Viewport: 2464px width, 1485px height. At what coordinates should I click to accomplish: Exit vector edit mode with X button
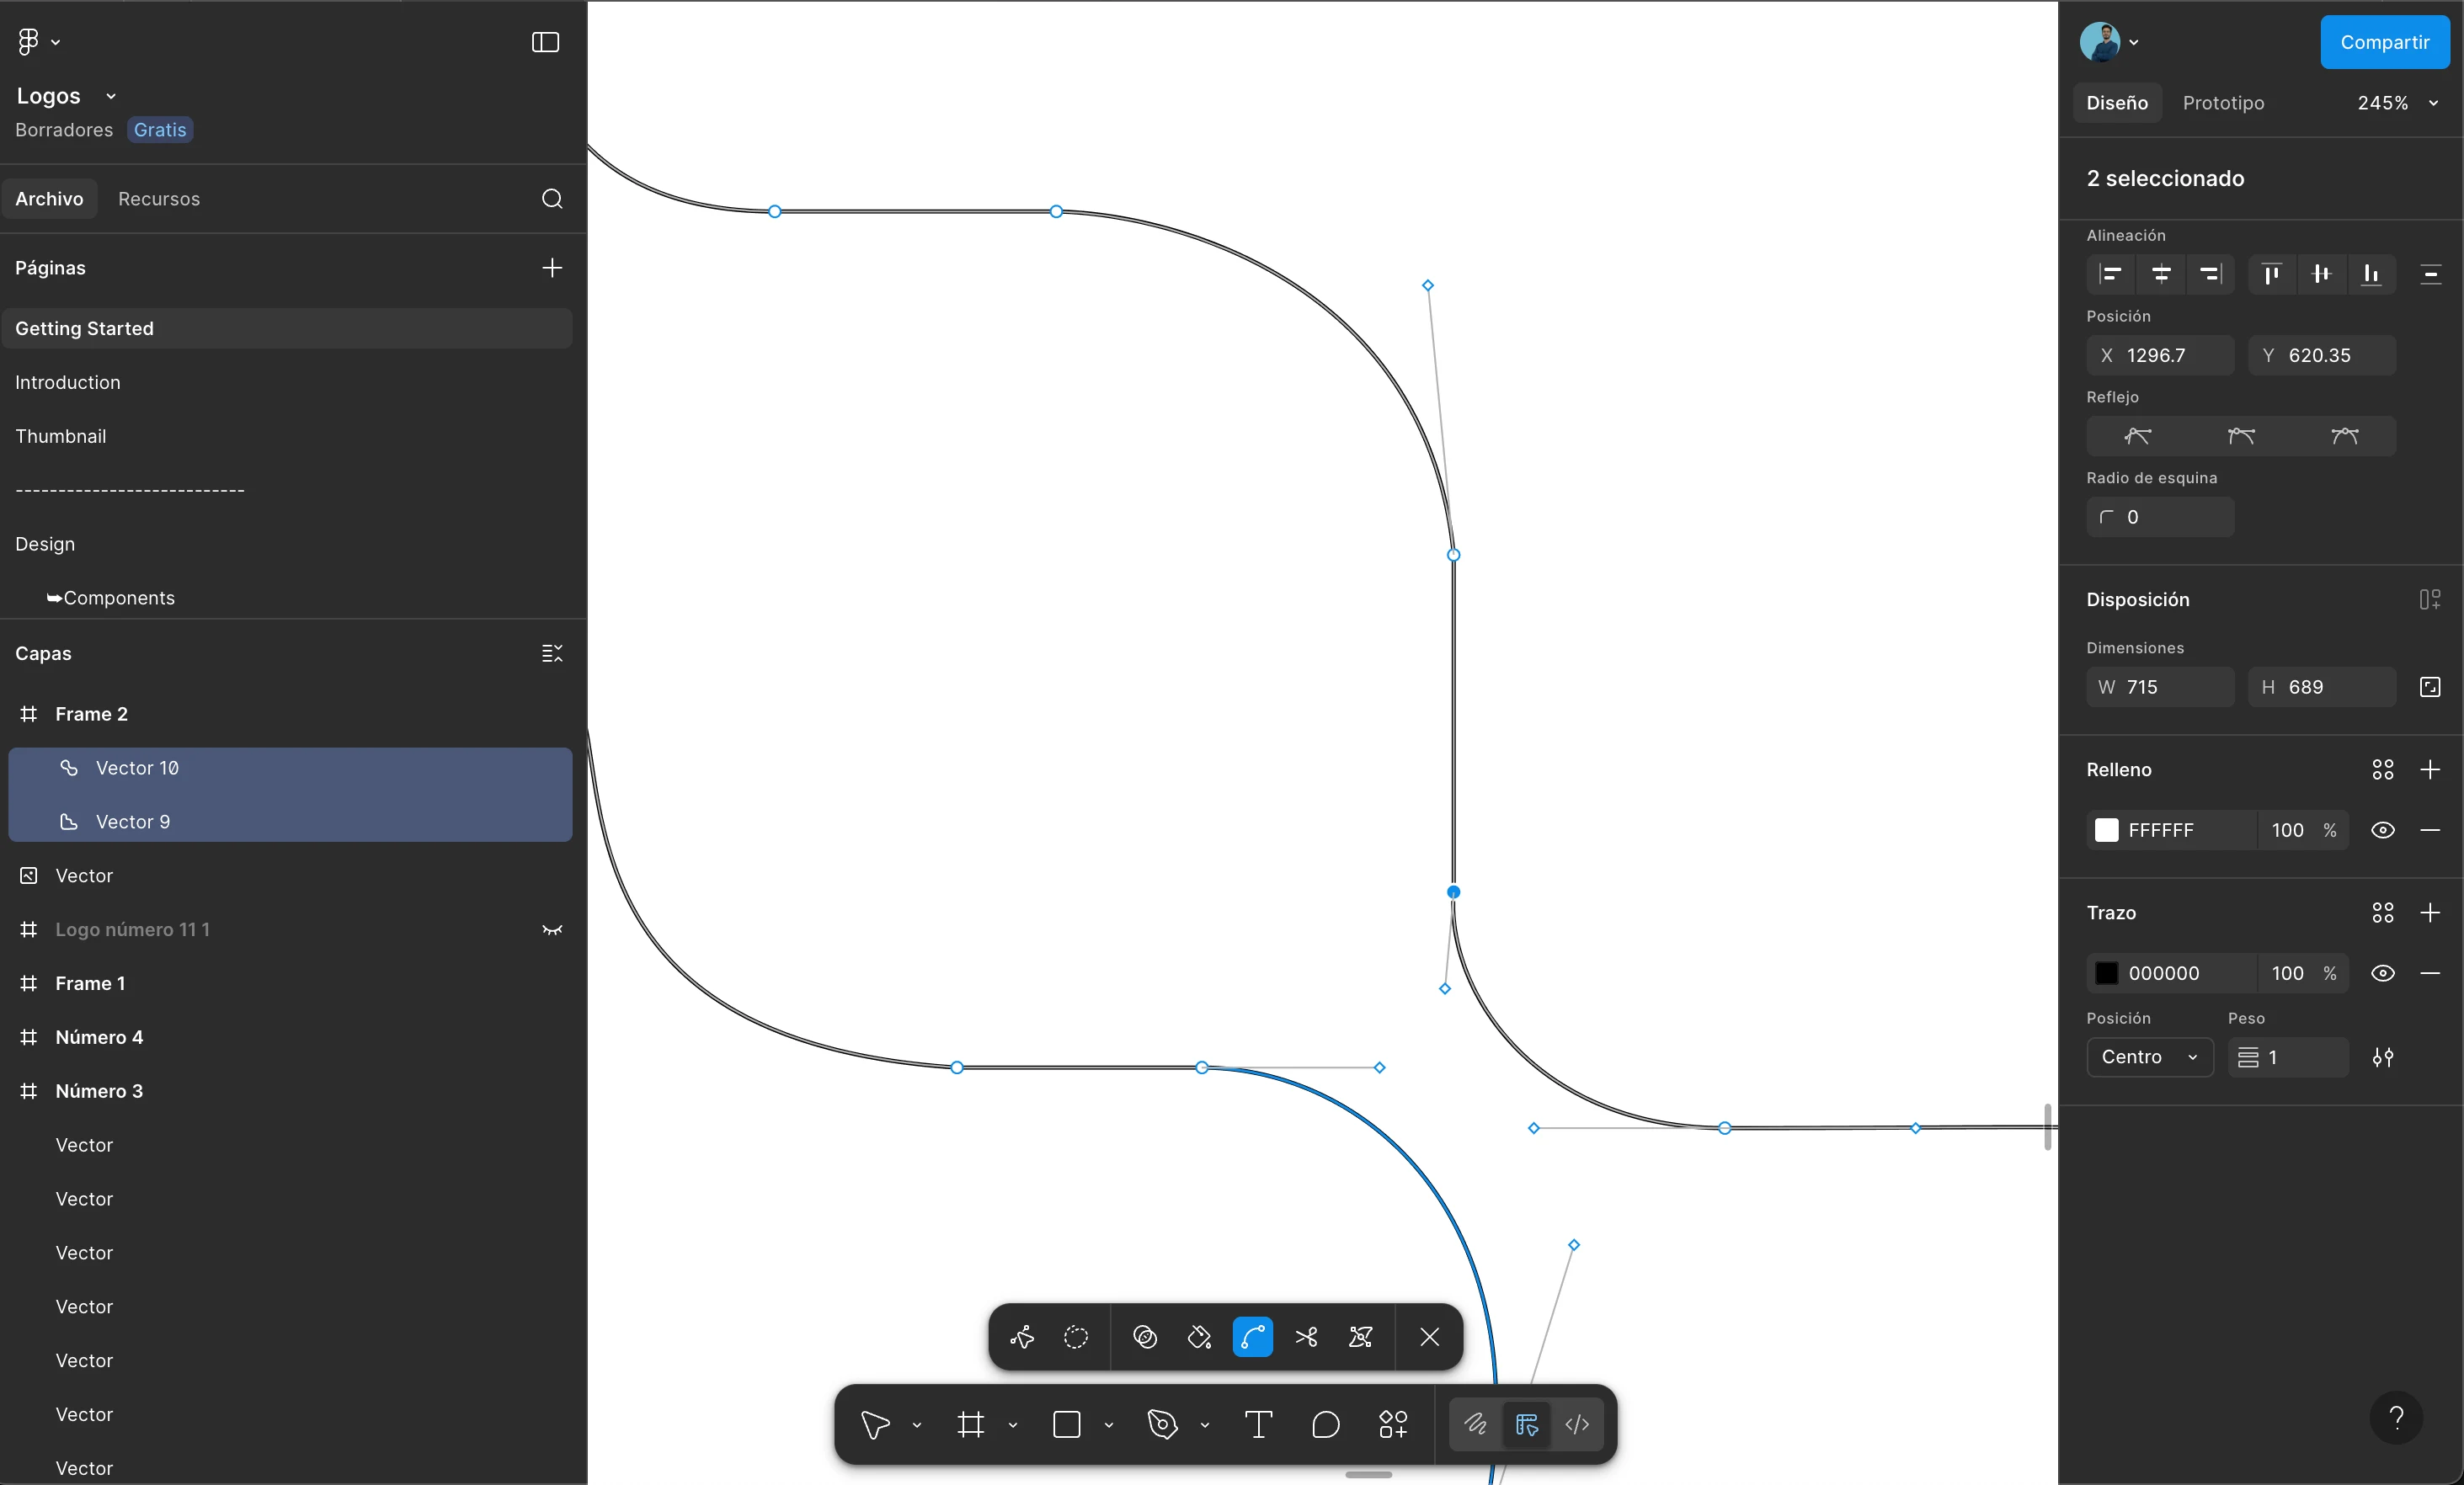[1429, 1337]
